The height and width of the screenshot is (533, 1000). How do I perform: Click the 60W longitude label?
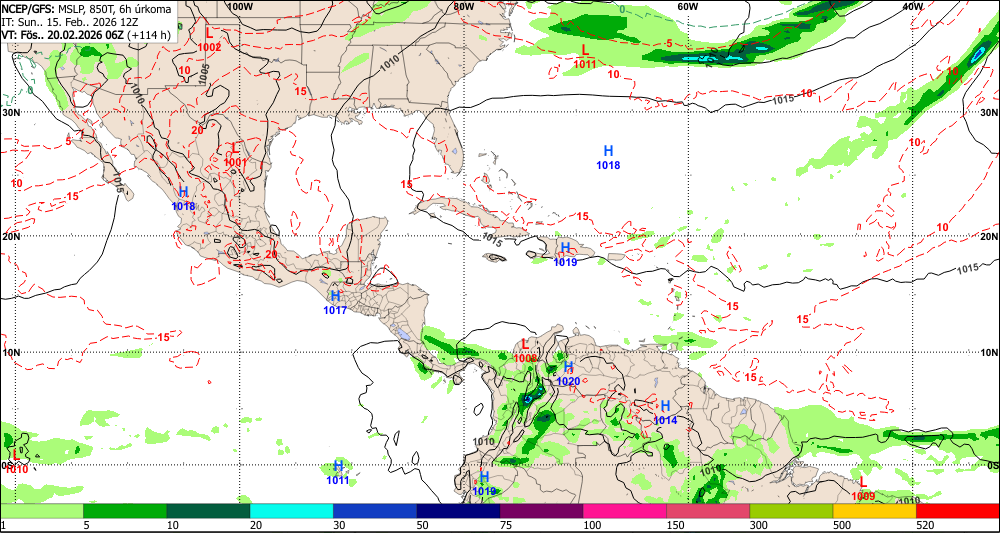[x=688, y=6]
